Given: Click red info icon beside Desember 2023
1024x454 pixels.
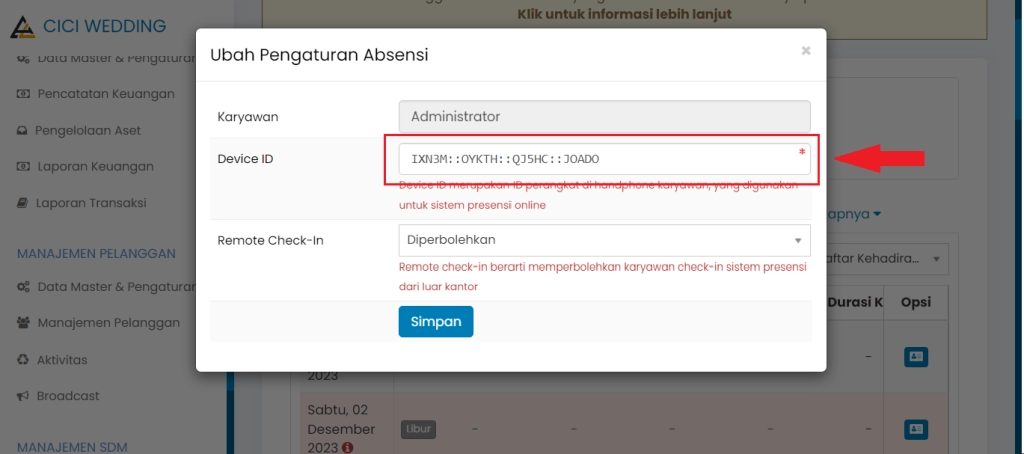Looking at the screenshot, I should click(x=347, y=448).
